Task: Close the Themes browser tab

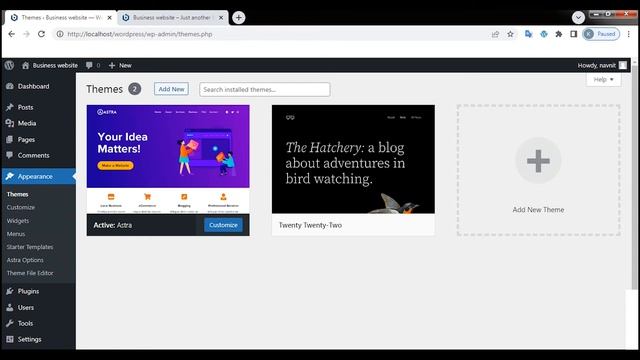Action: coord(109,18)
